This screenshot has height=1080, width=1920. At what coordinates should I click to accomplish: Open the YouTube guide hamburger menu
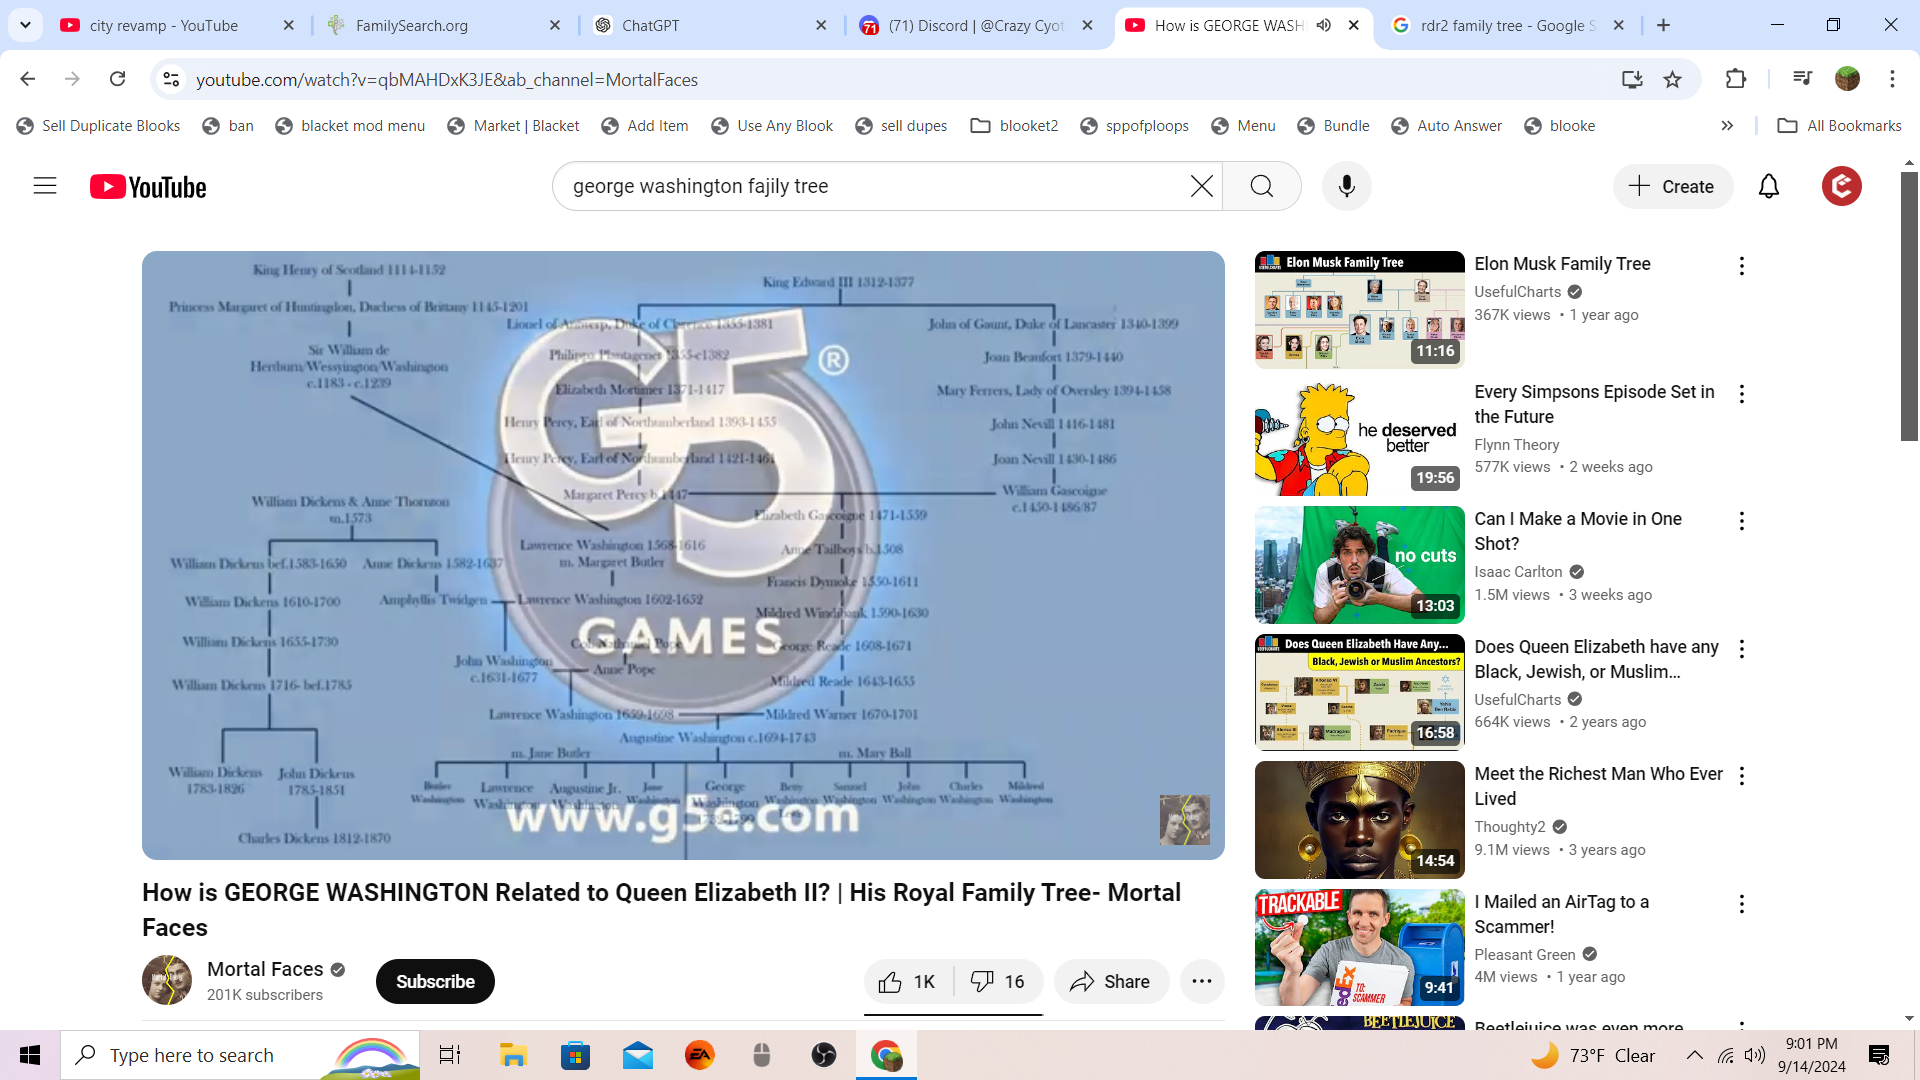pyautogui.click(x=45, y=186)
